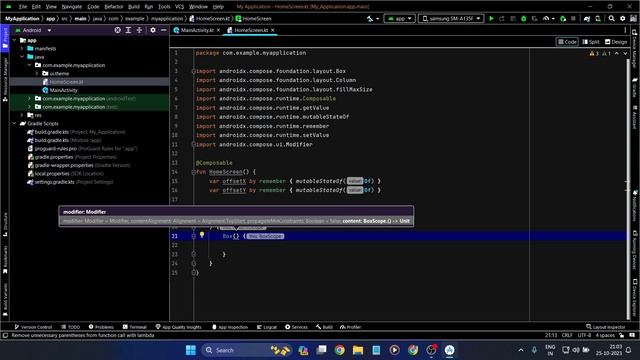Switch editor to Design view
640x360 pixels.
[616, 42]
